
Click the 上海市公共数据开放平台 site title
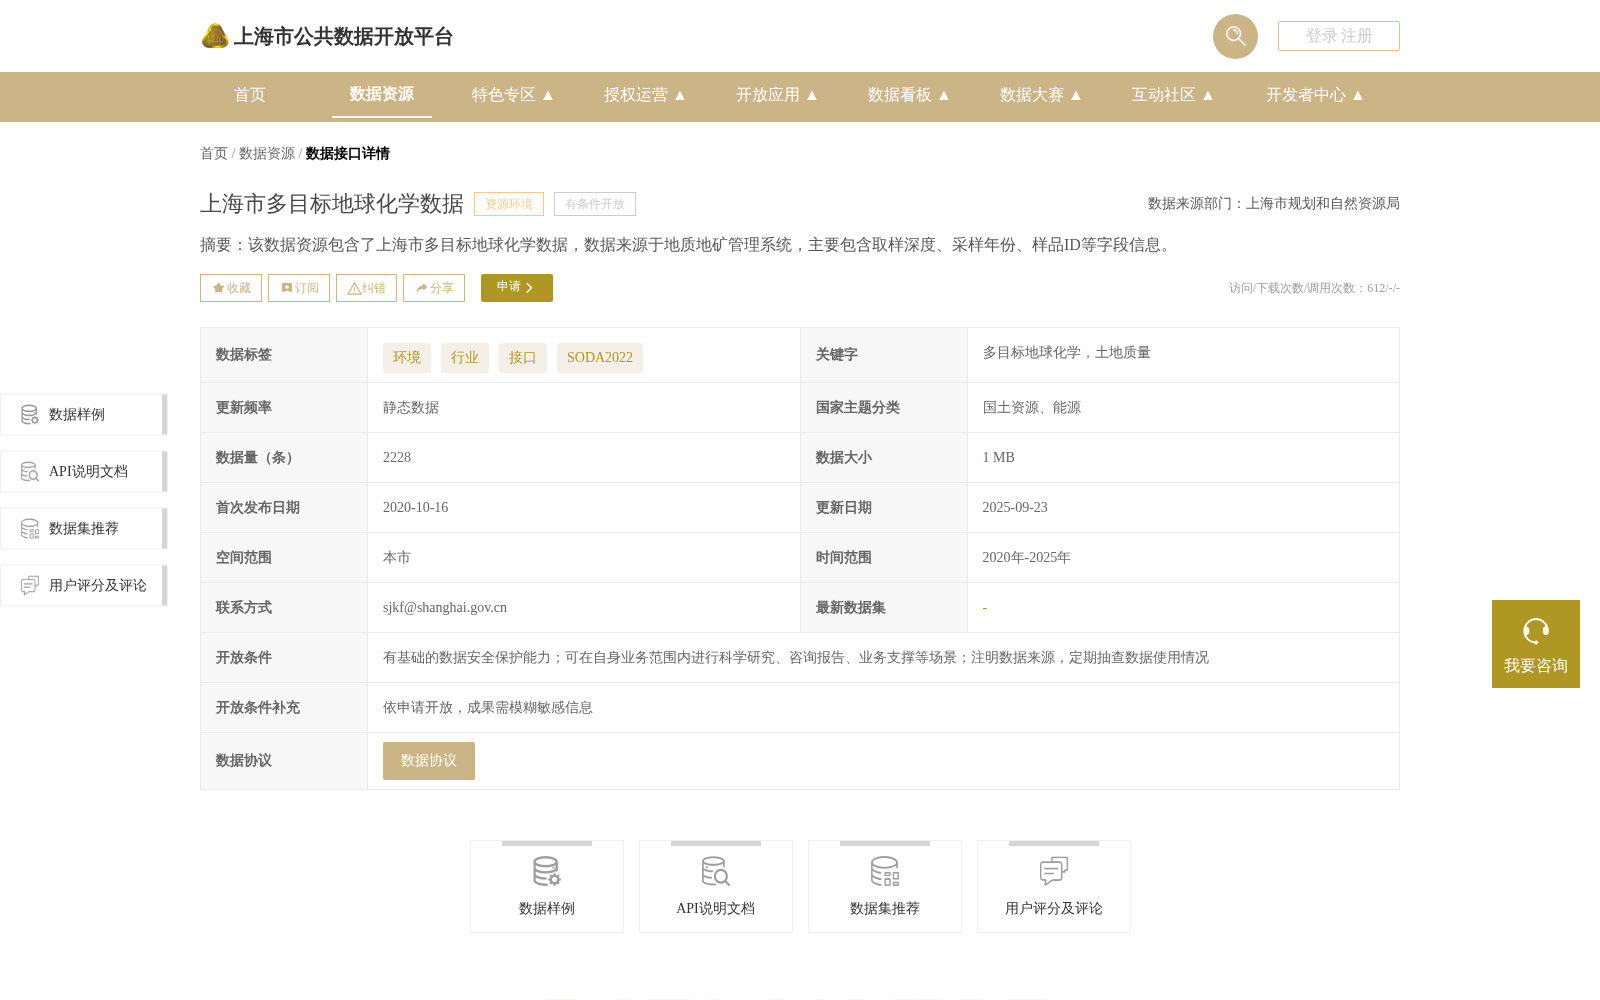(x=343, y=37)
